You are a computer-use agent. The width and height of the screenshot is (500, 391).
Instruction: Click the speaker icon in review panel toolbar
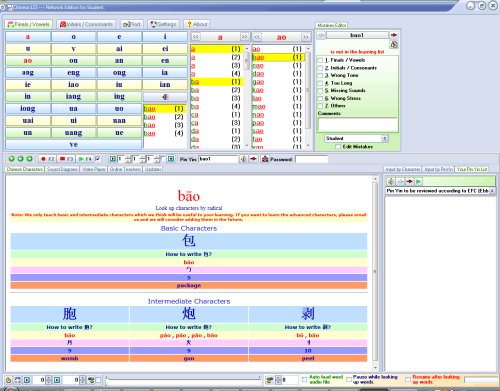[391, 181]
